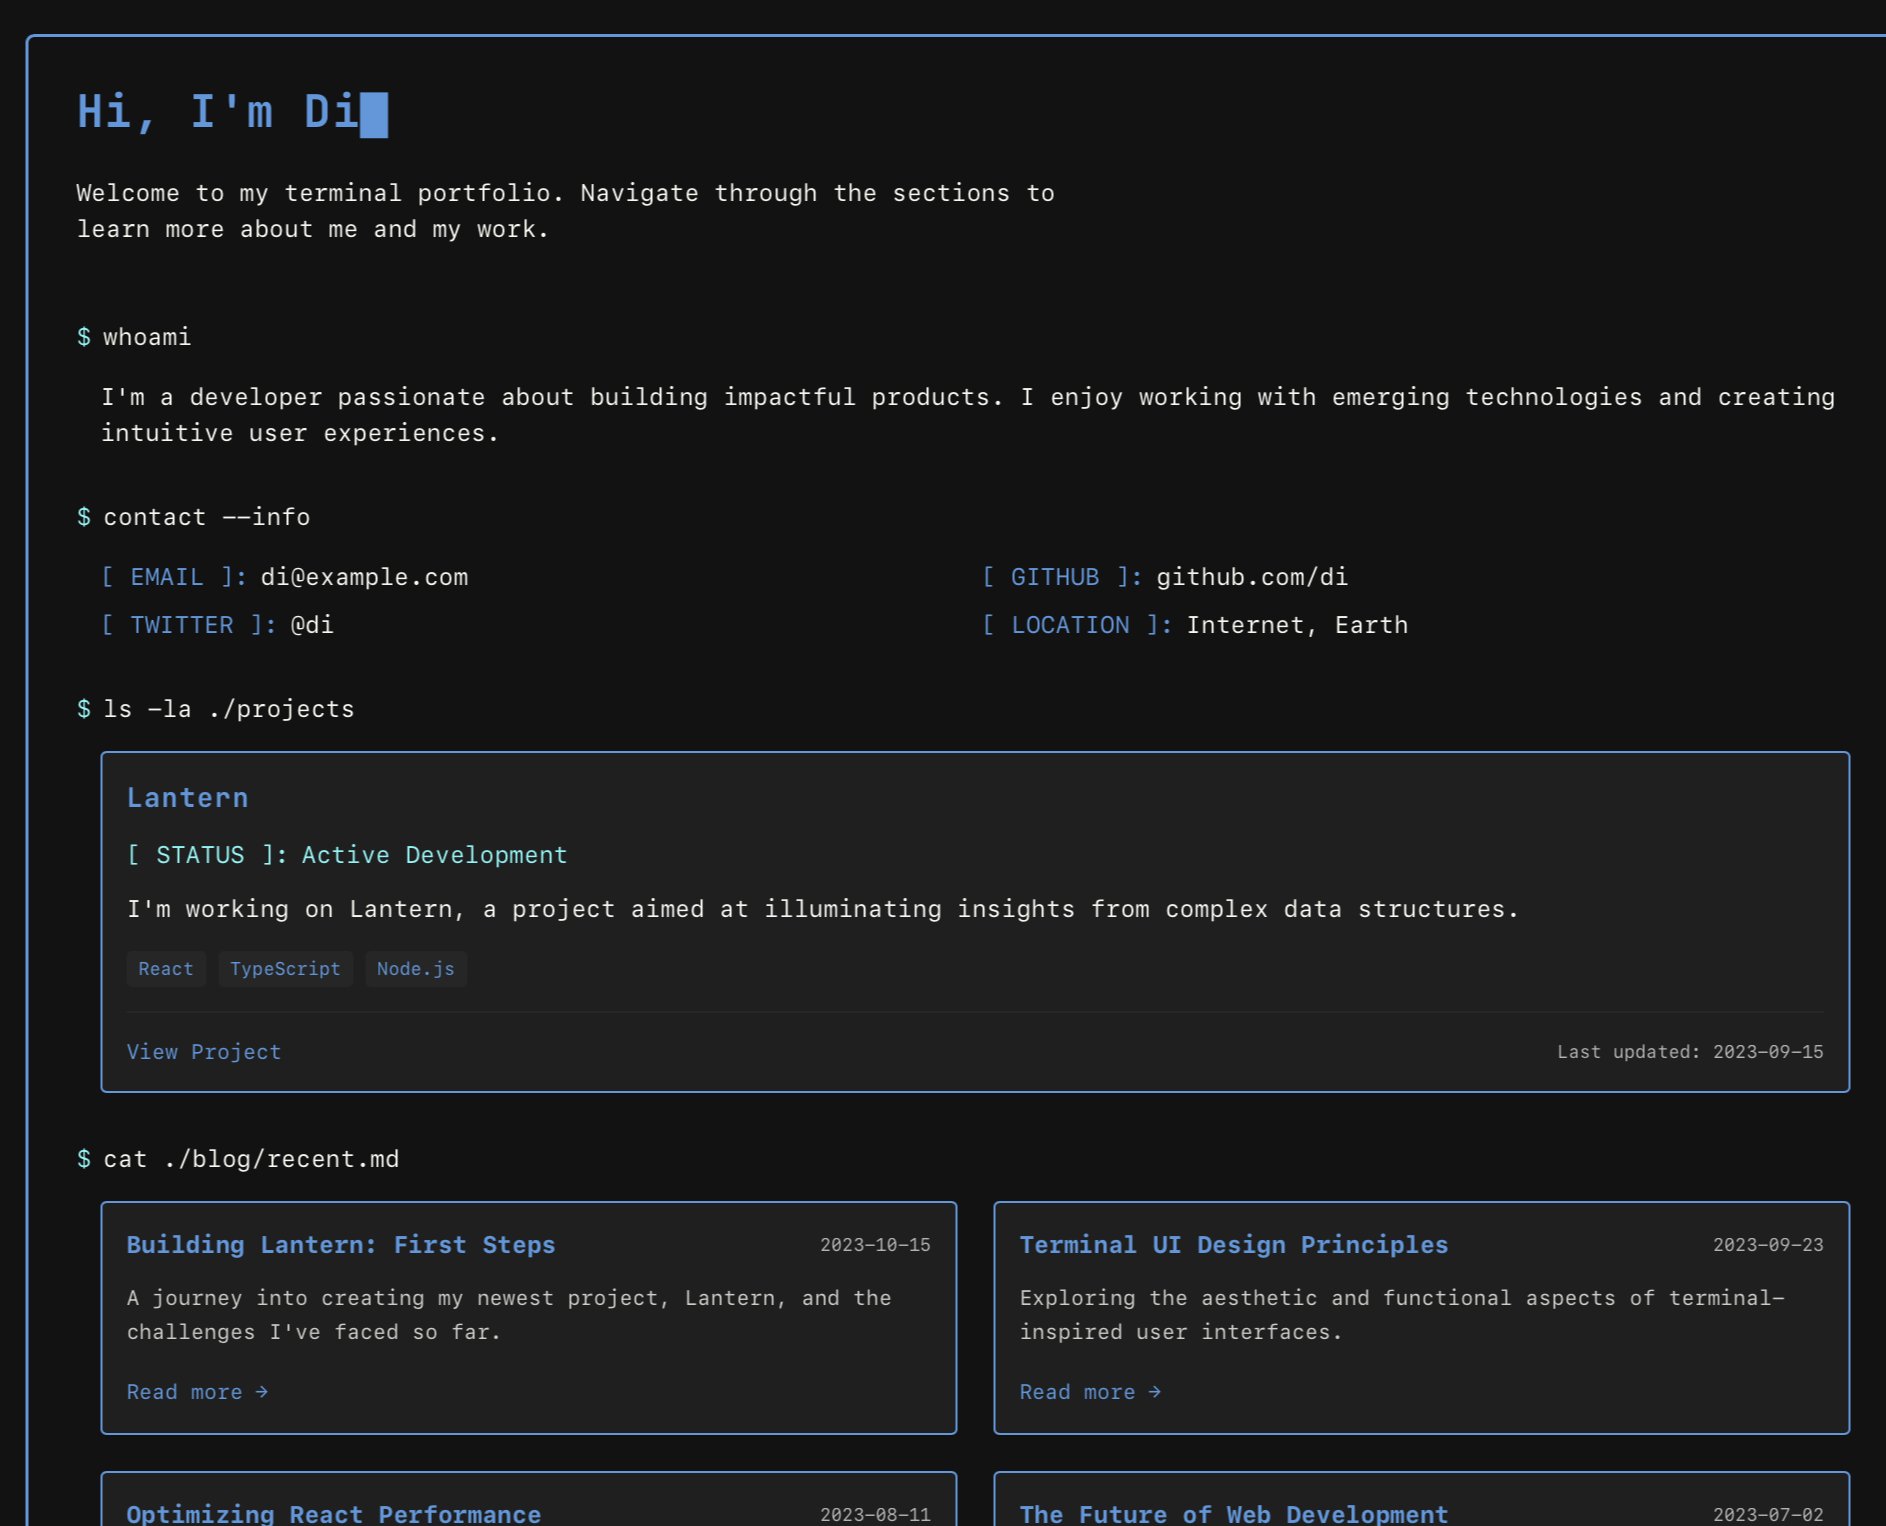This screenshot has width=1886, height=1526.
Task: Open the Lantern project title
Action: pyautogui.click(x=187, y=798)
